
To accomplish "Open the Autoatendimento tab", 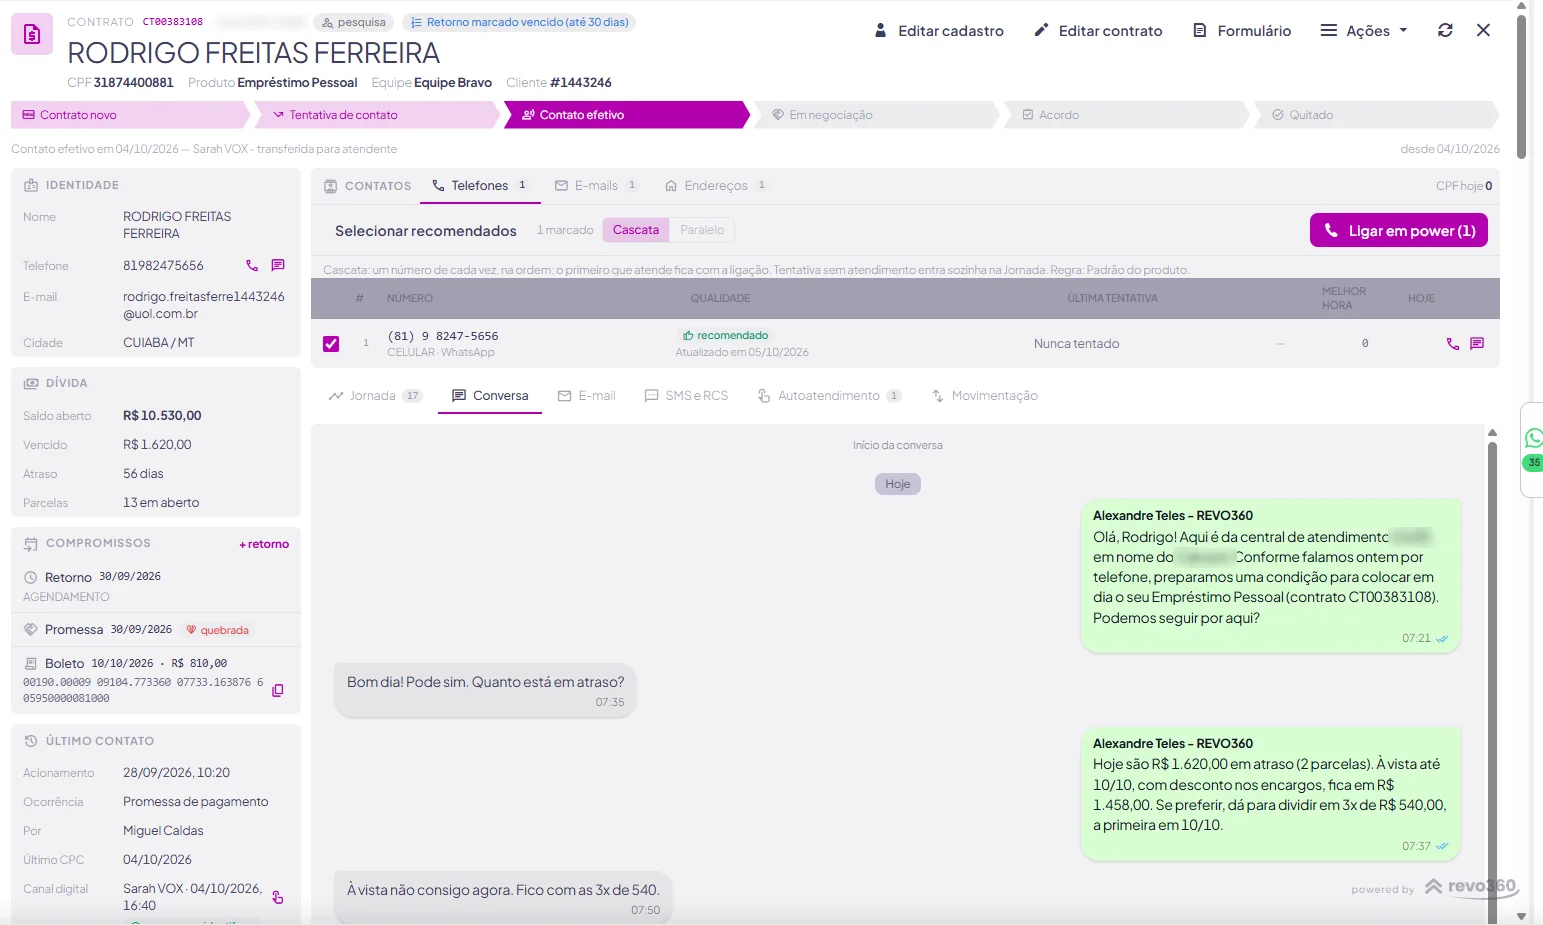I will click(829, 396).
